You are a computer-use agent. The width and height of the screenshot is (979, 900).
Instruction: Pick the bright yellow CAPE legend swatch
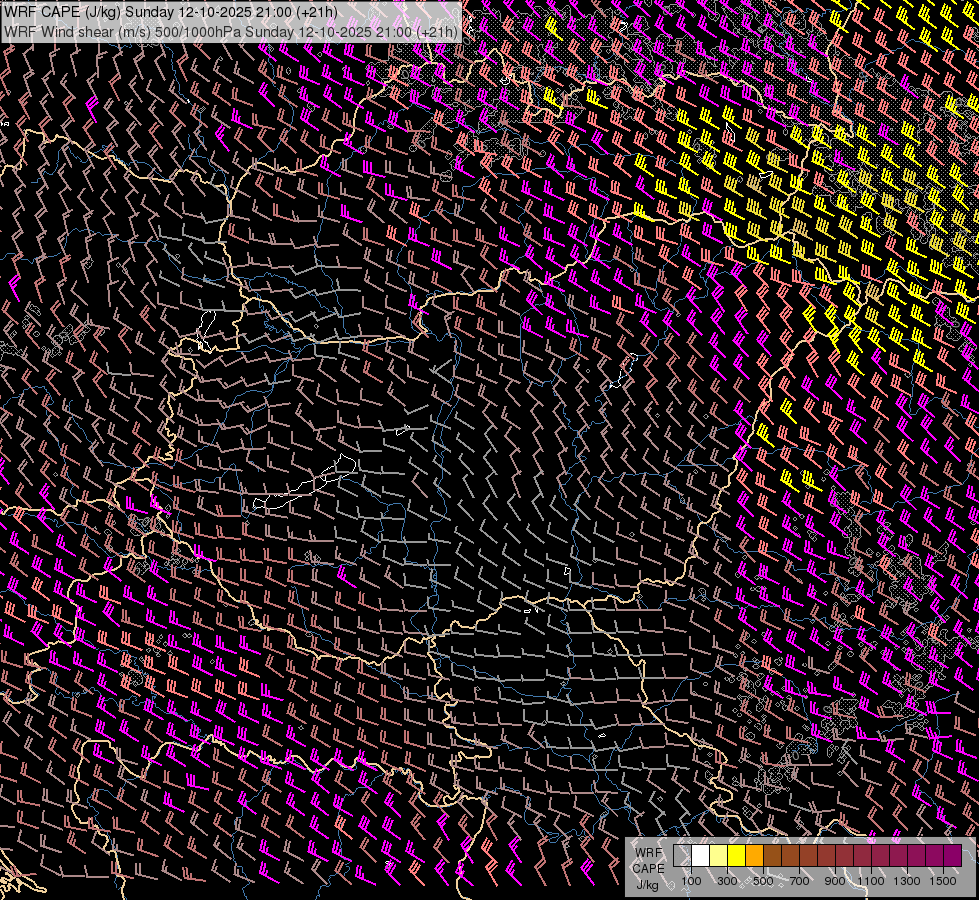click(736, 856)
